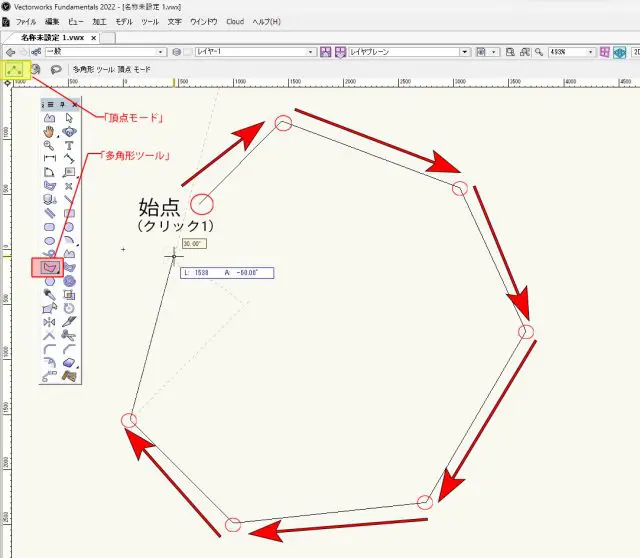Select the Pan hand tool
640x558 pixels.
[49, 131]
